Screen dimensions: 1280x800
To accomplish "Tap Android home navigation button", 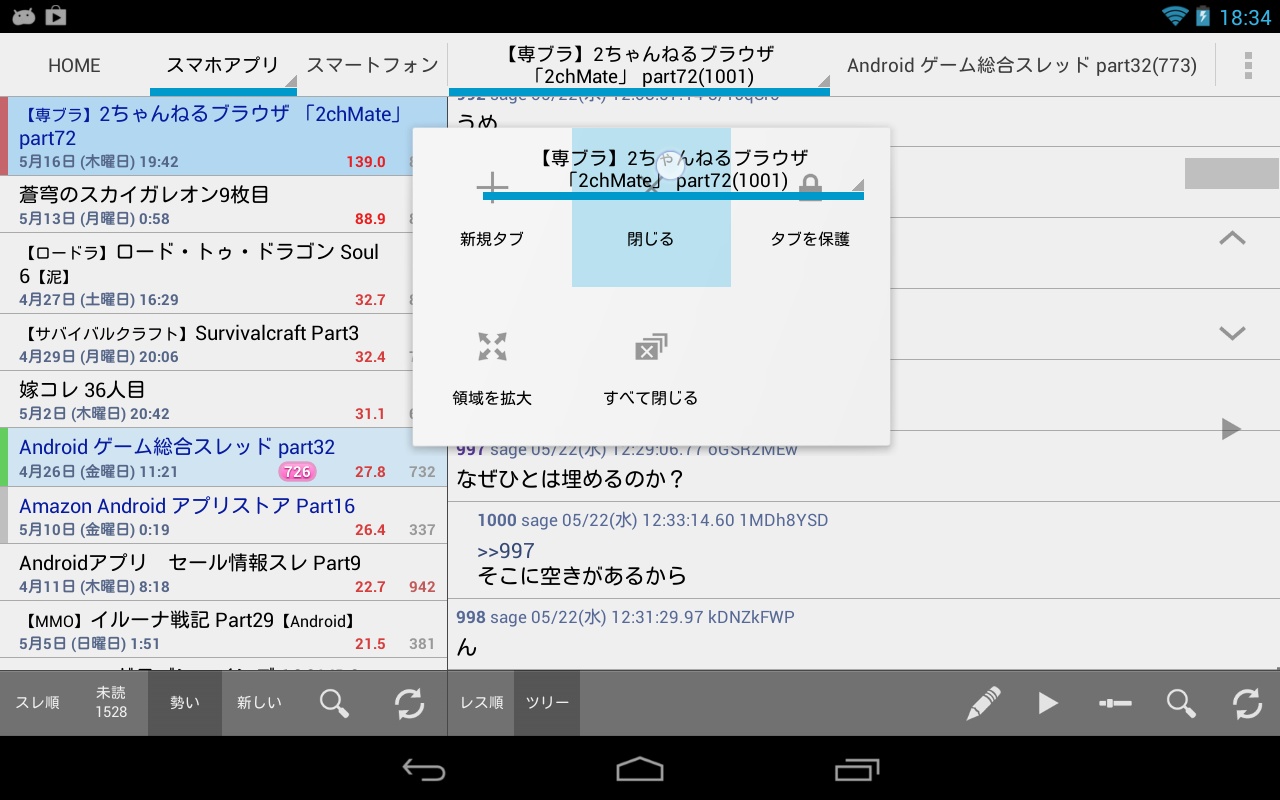I will point(640,769).
